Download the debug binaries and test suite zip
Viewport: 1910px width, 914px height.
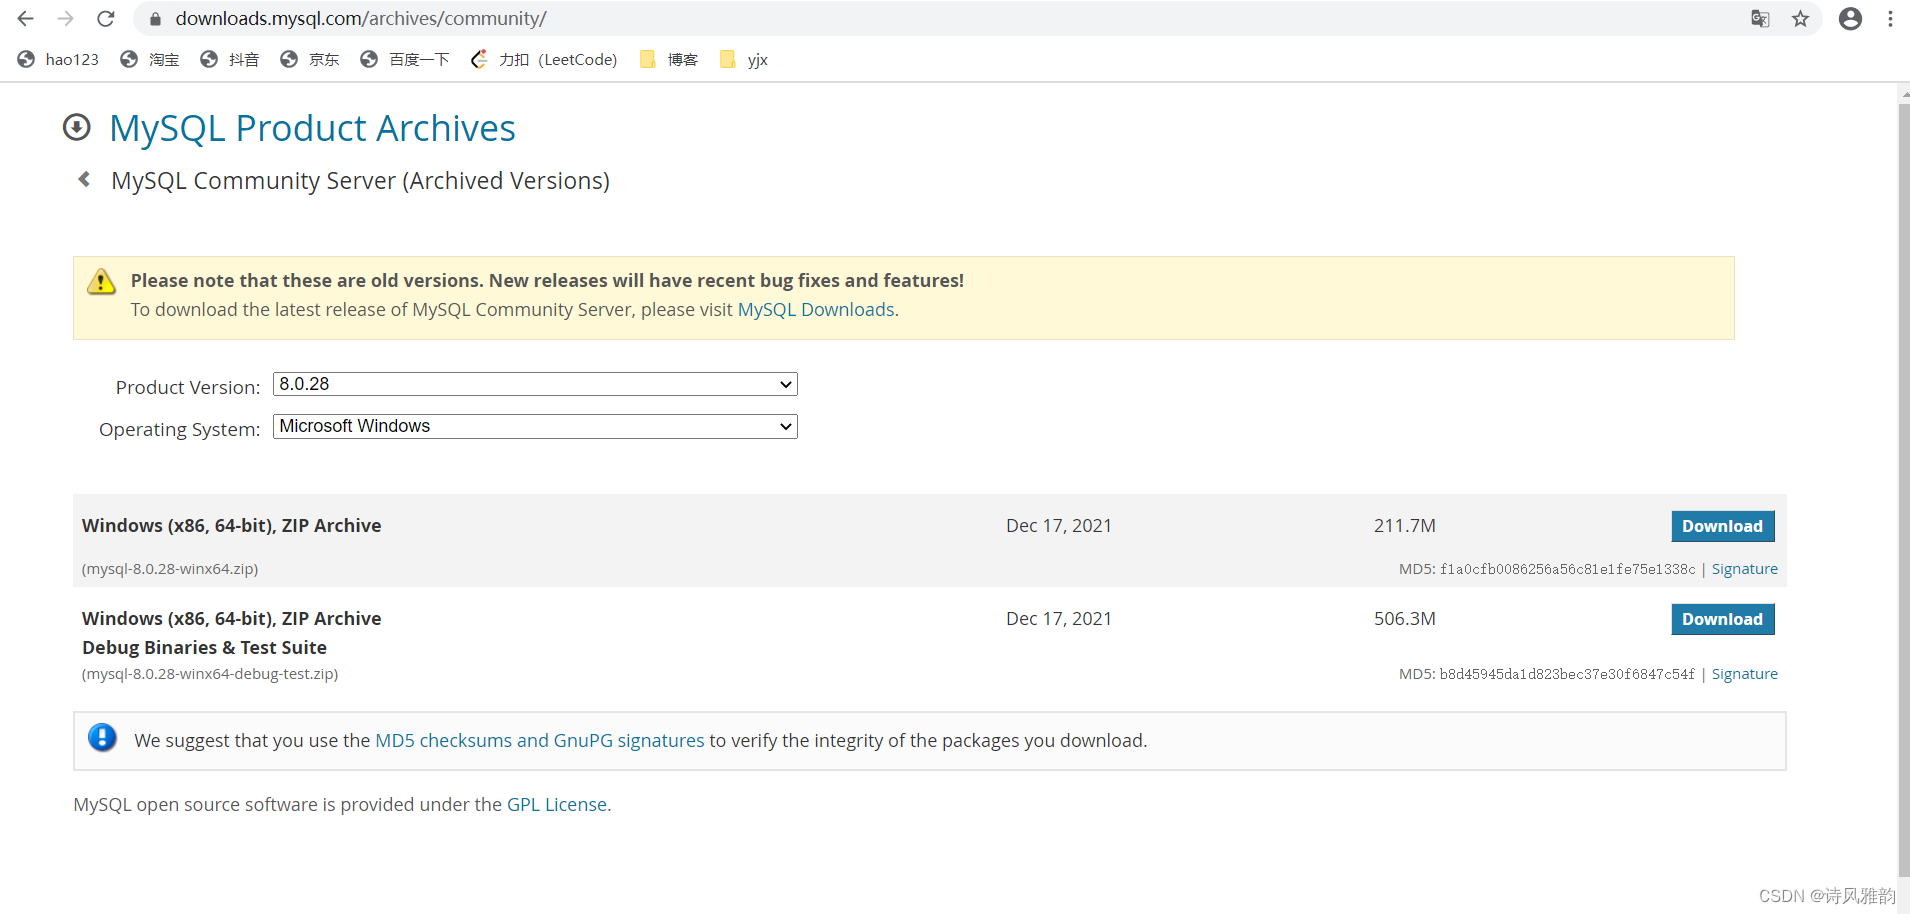pyautogui.click(x=1722, y=619)
